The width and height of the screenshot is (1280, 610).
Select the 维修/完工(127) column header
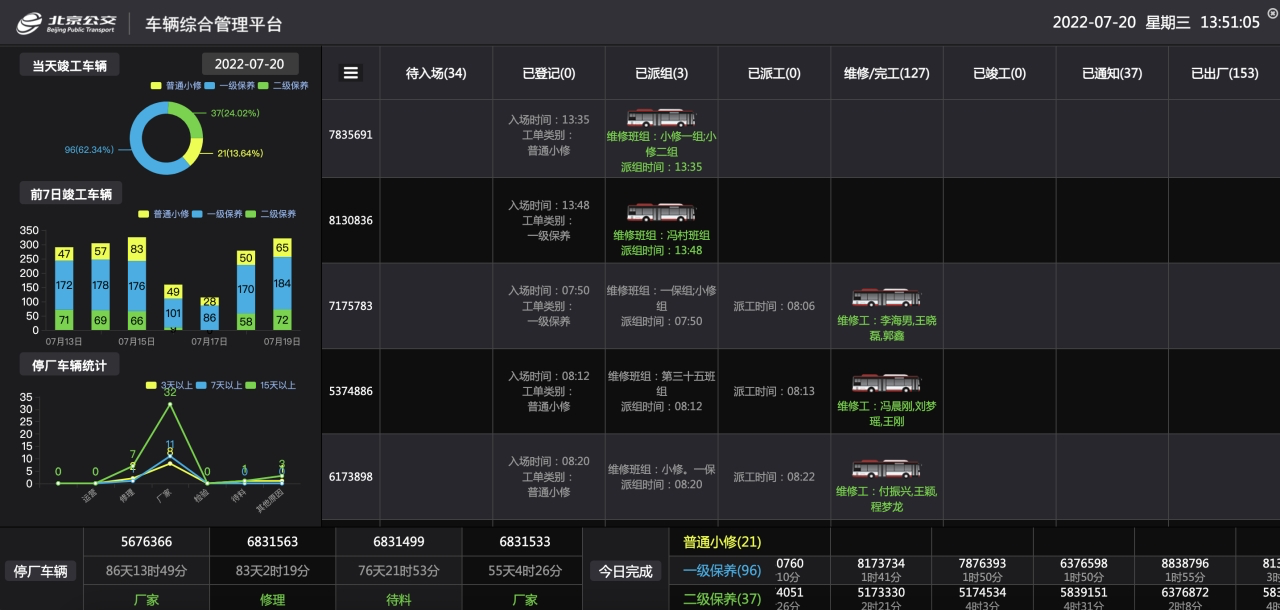886,73
